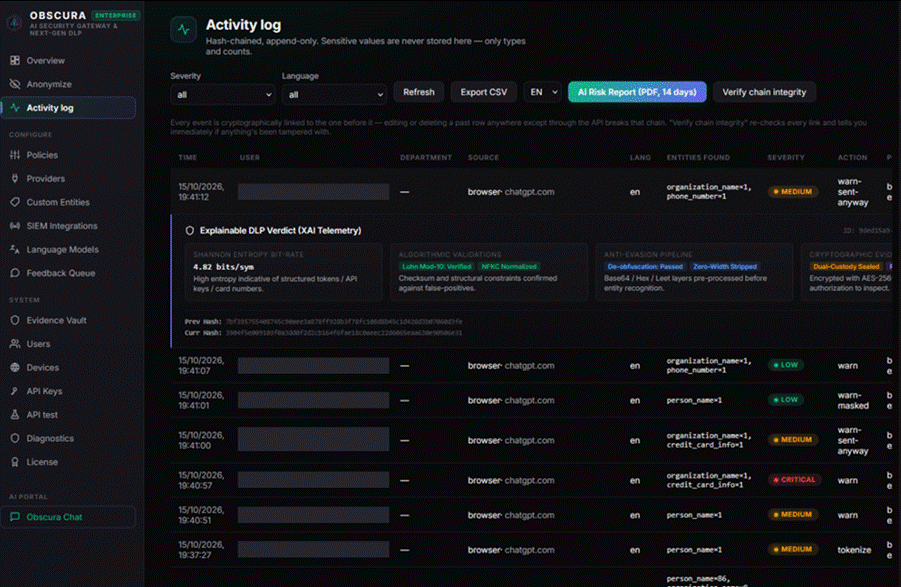The width and height of the screenshot is (901, 587).
Task: Open the Feedback Queue menu item
Action: pyautogui.click(x=60, y=273)
